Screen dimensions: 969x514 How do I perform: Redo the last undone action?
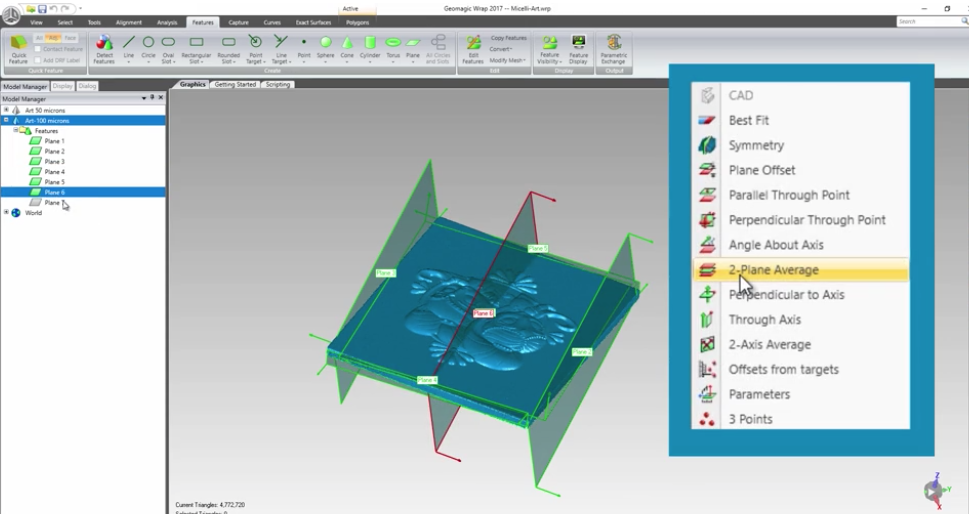click(65, 9)
